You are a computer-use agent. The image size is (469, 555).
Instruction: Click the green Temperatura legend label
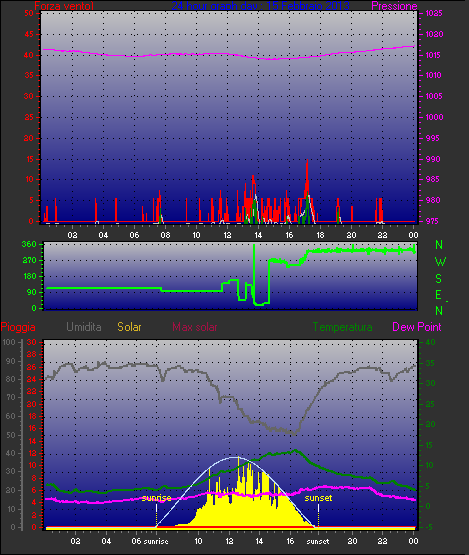[342, 327]
